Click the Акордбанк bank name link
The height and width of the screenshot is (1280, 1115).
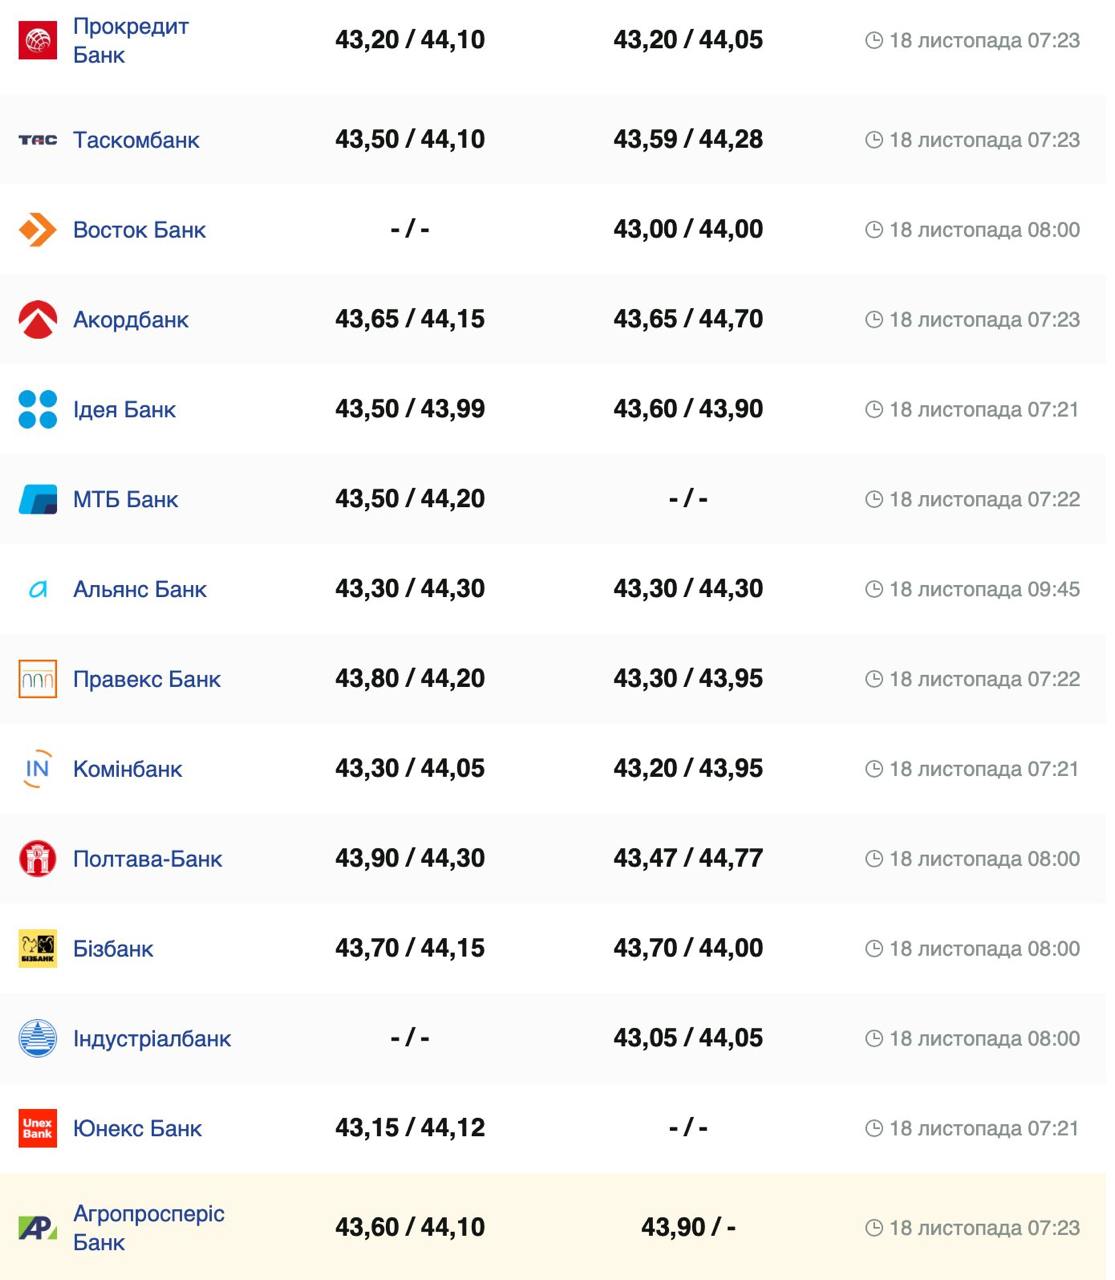tap(131, 320)
